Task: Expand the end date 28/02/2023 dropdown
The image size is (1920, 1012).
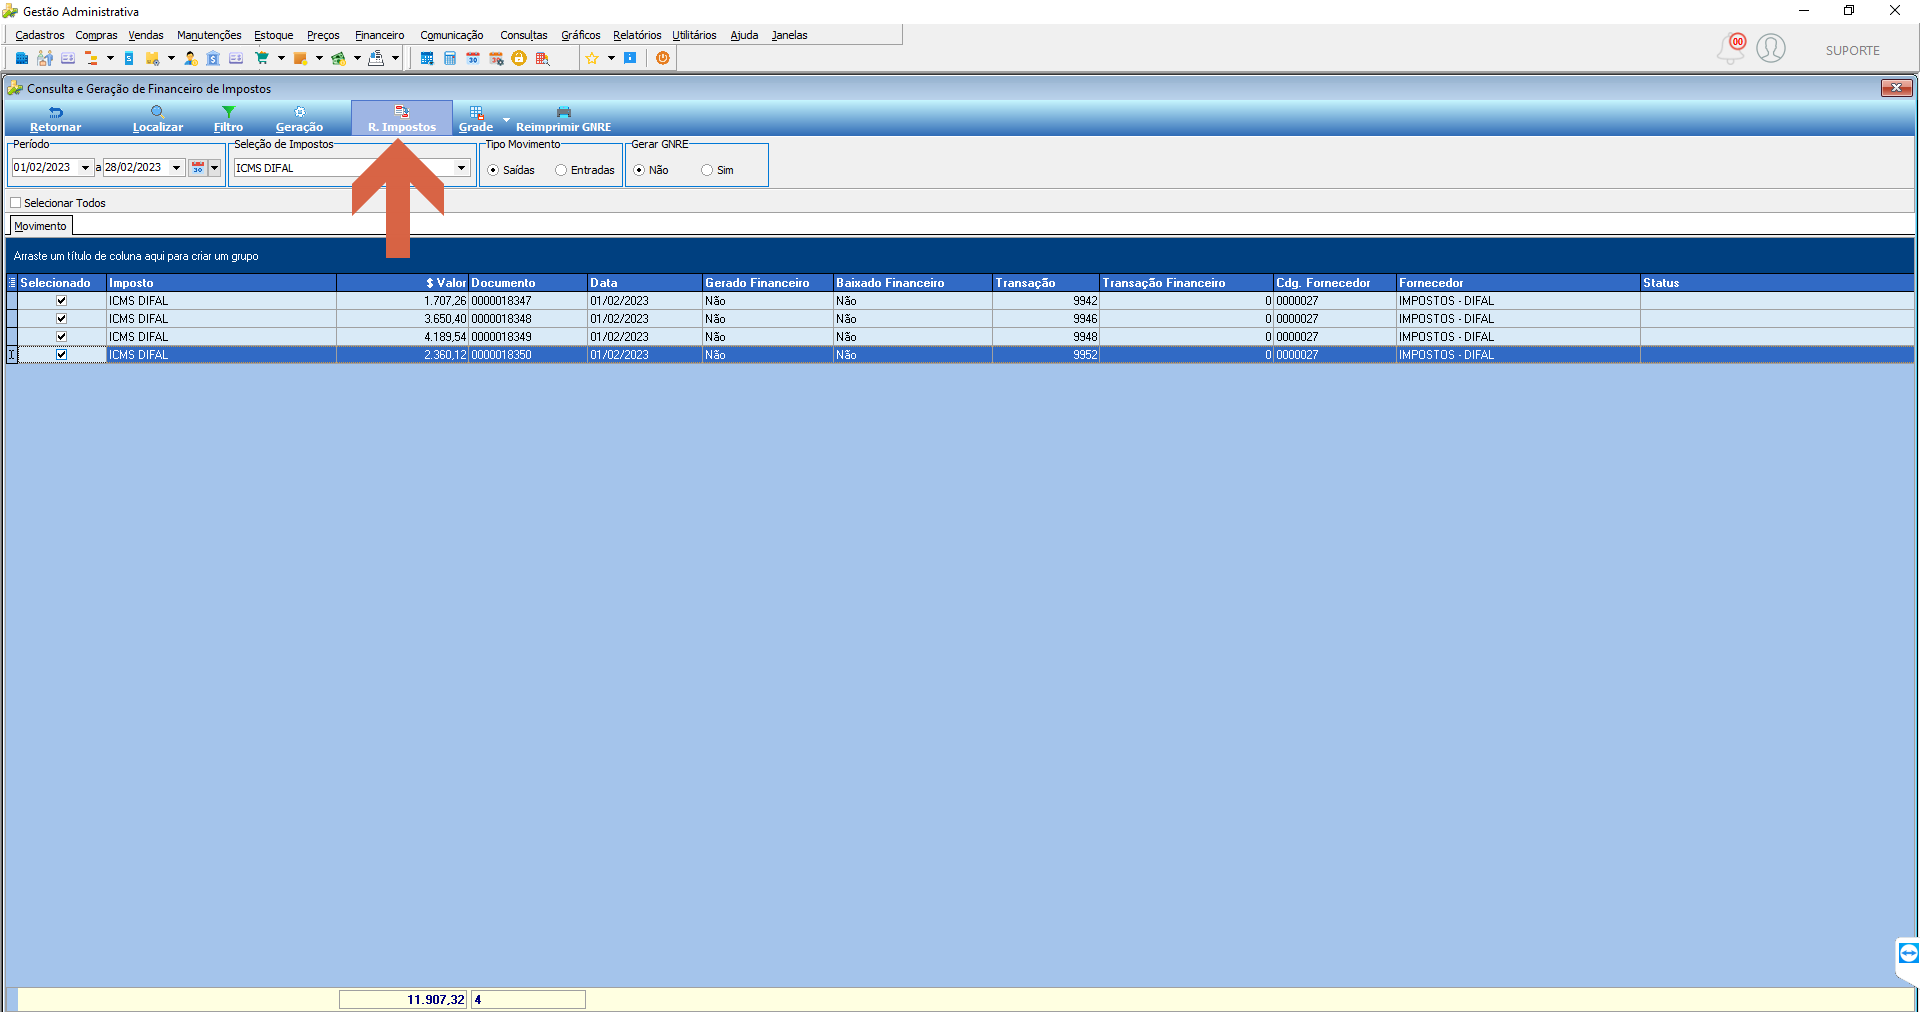Action: pyautogui.click(x=177, y=168)
